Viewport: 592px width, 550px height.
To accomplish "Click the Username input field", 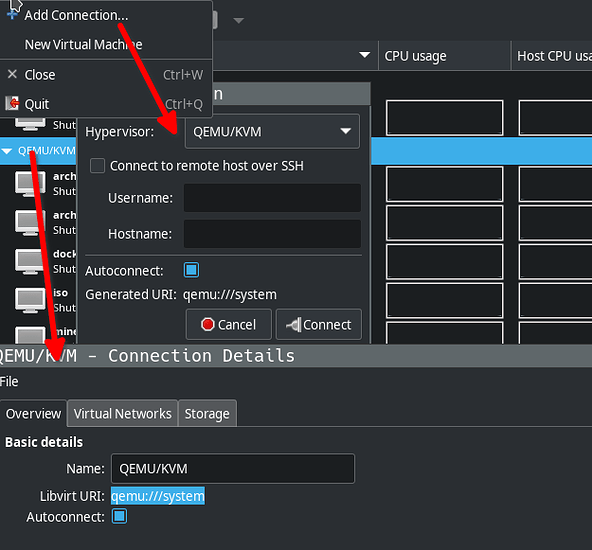I will click(x=272, y=198).
